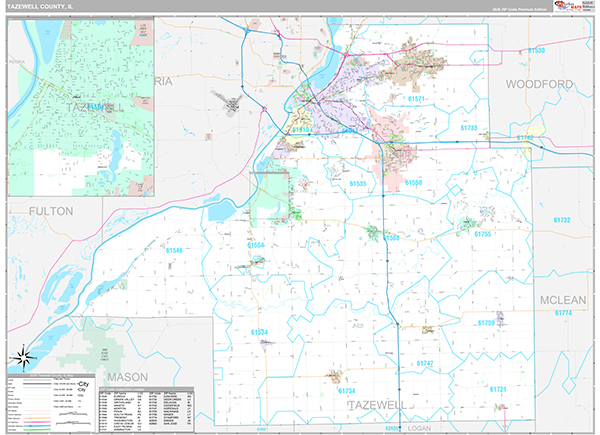The width and height of the screenshot is (600, 435).
Task: Click the blue lake west of Pekin
Action: [223, 210]
